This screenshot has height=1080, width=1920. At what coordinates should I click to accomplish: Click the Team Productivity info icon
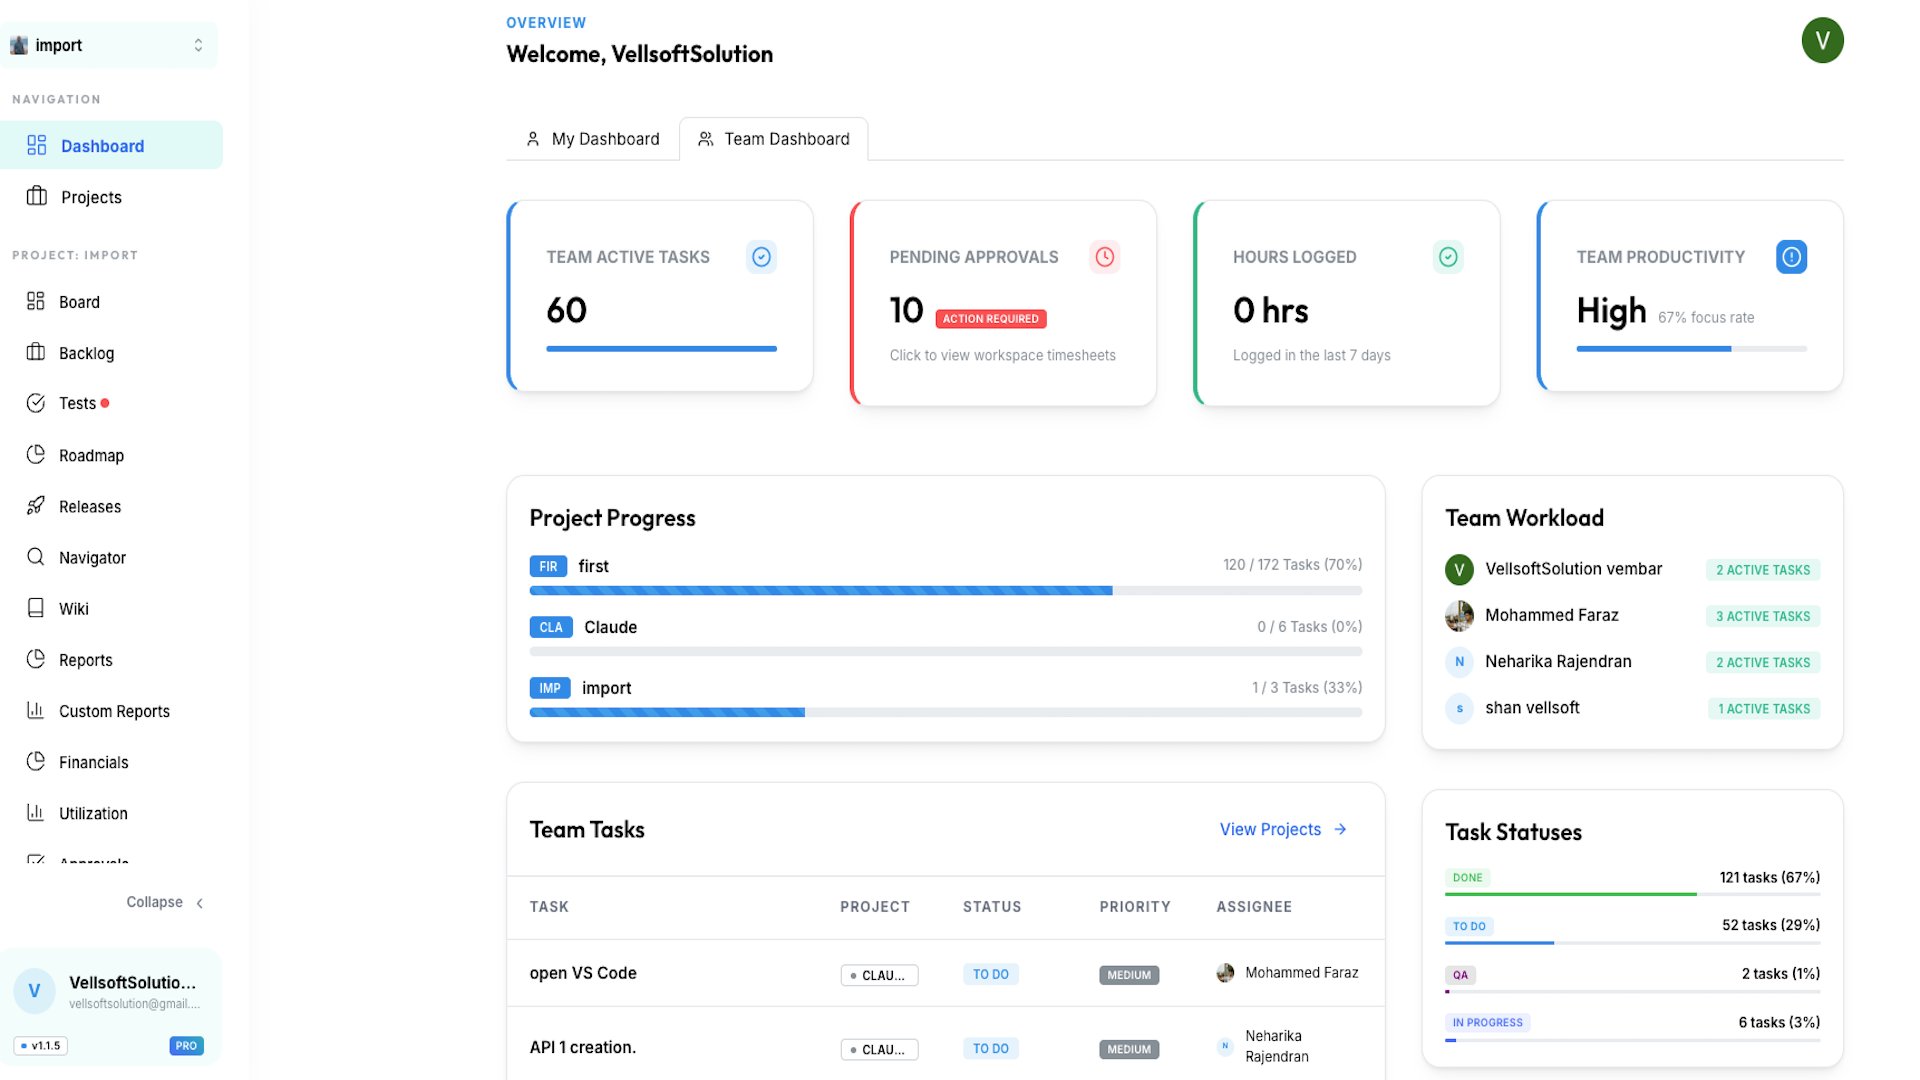tap(1791, 257)
